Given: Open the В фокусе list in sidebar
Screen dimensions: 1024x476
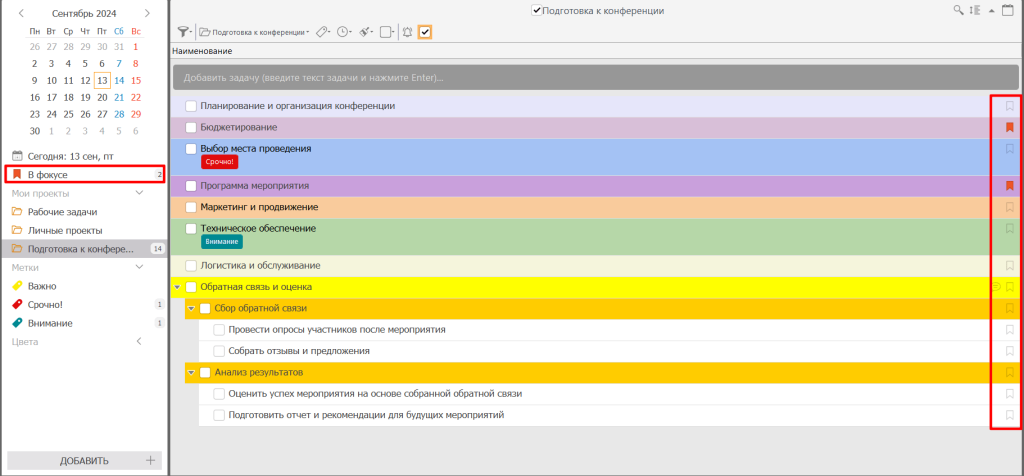Looking at the screenshot, I should pos(48,175).
